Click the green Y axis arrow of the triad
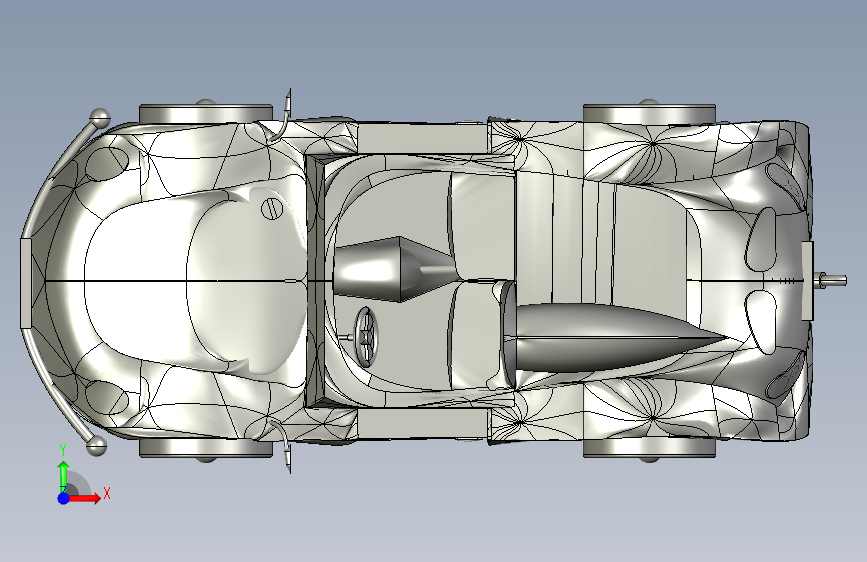Viewport: 867px width, 562px height. pos(64,475)
